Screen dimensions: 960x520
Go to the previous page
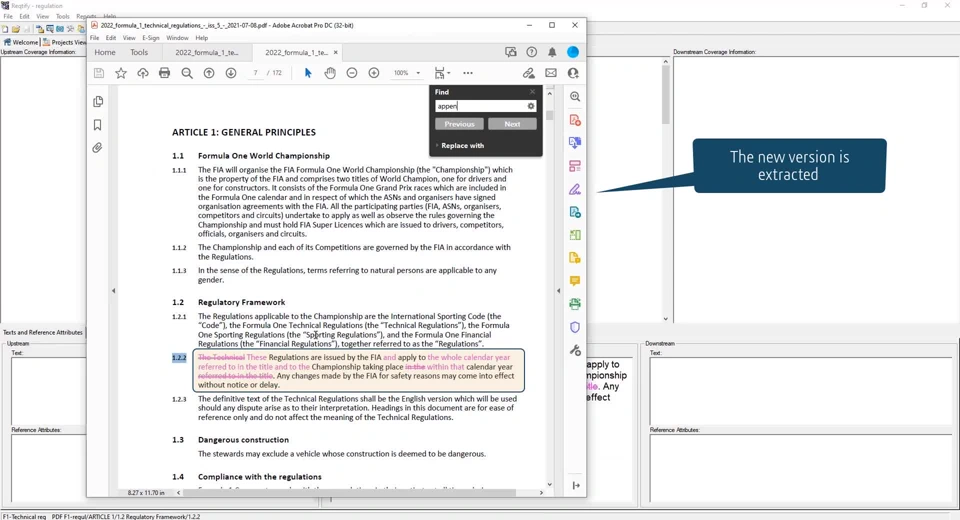pos(209,73)
